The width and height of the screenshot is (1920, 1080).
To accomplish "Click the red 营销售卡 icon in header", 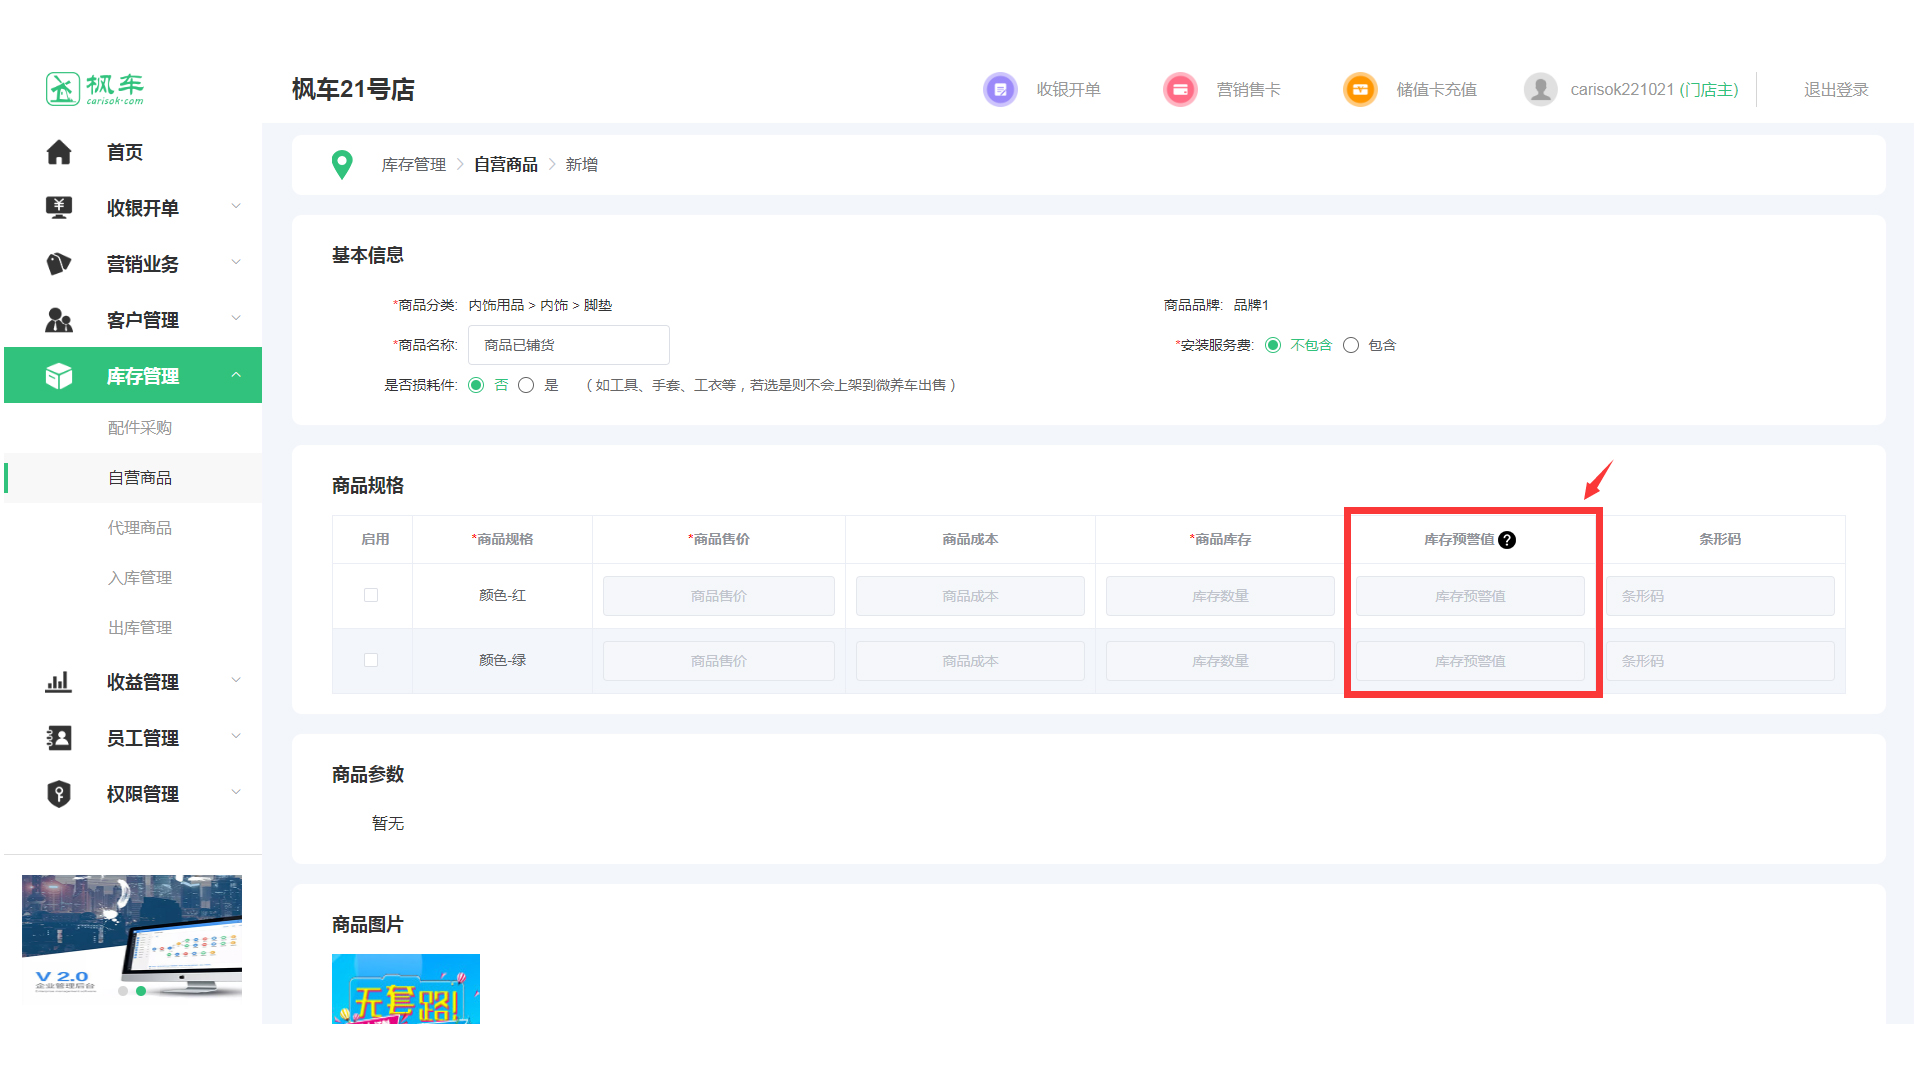I will point(1180,89).
